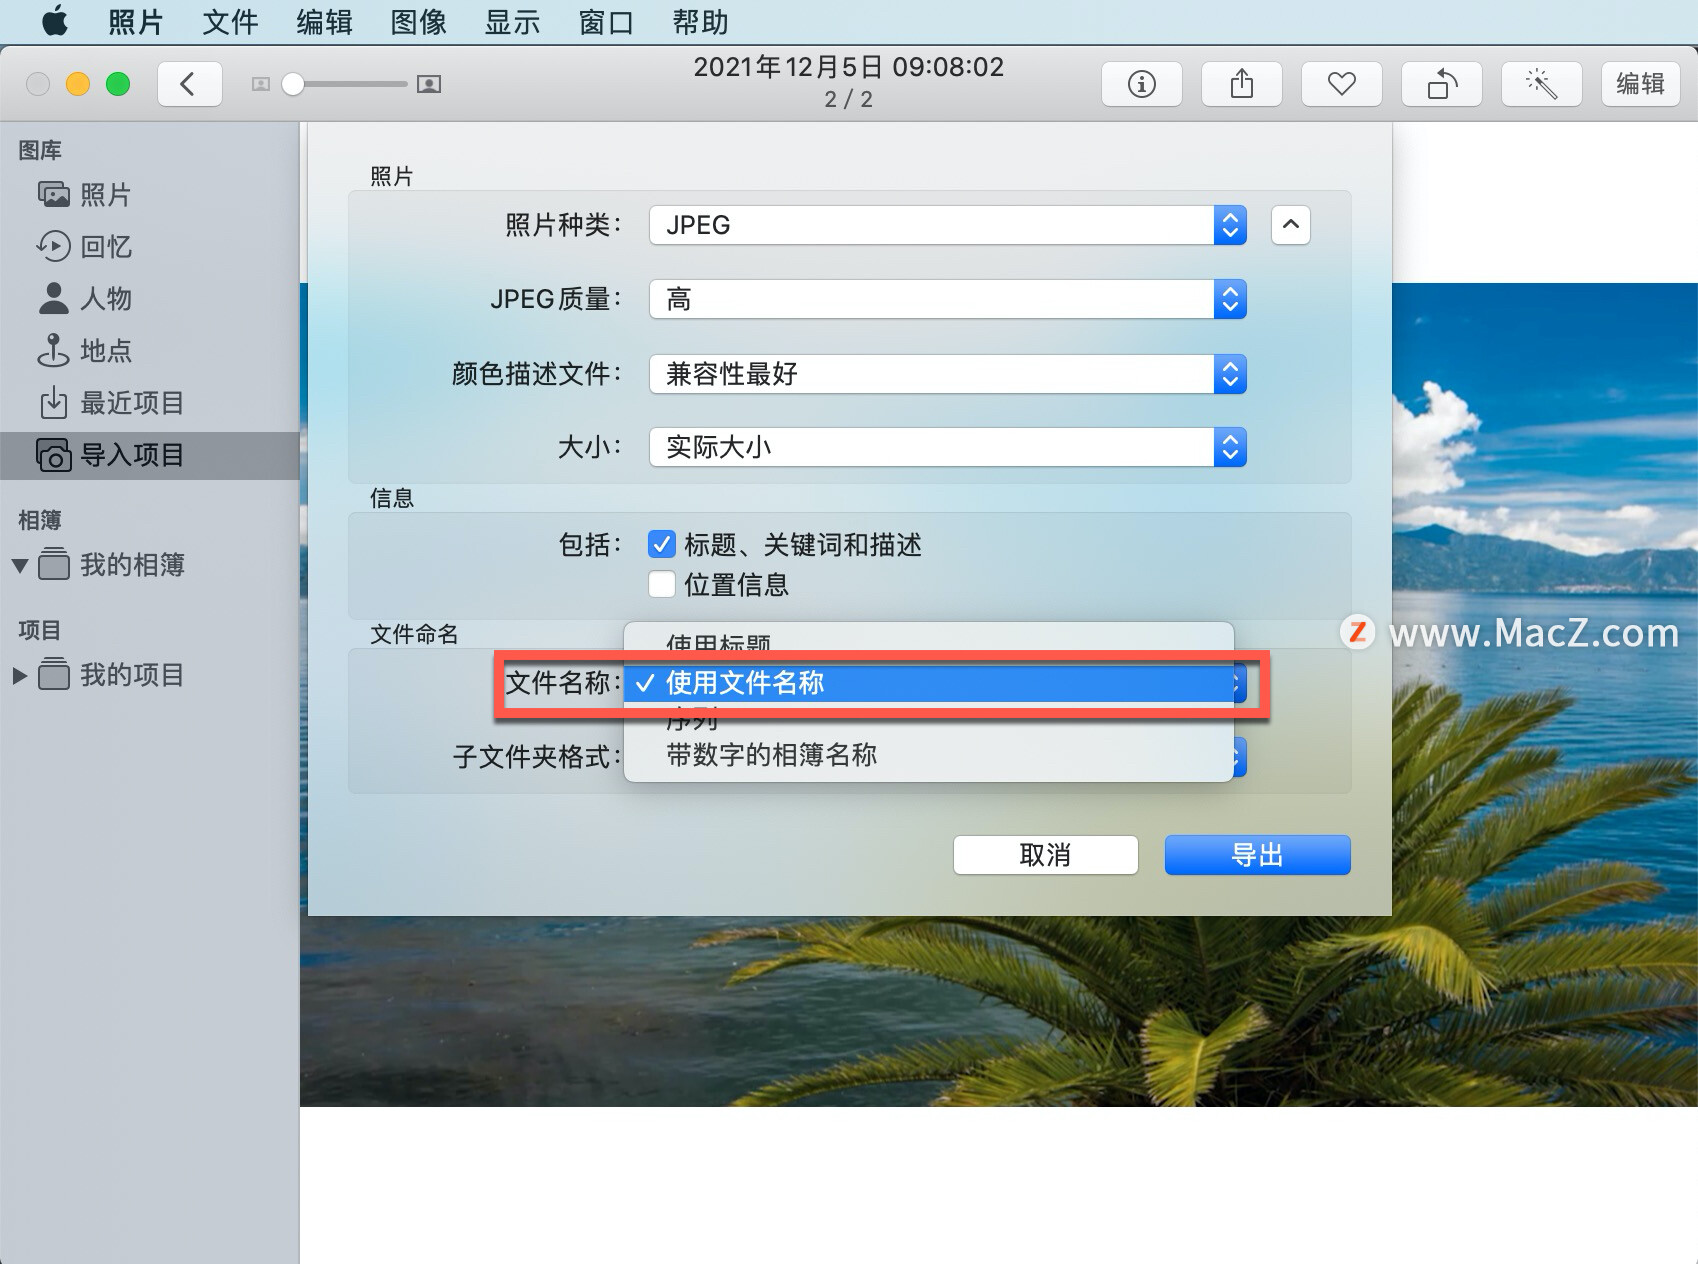Apply auto-enhance with the magic wand icon
The height and width of the screenshot is (1264, 1698).
point(1541,84)
